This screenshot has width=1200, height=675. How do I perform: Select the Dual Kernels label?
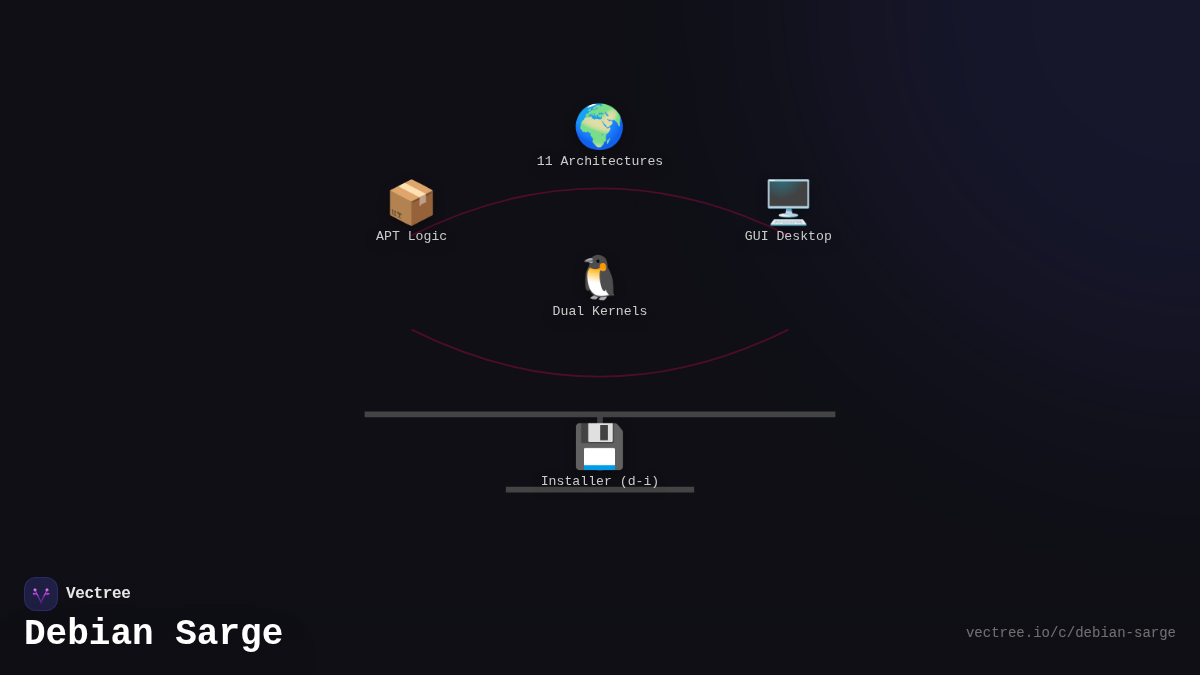[x=599, y=311]
